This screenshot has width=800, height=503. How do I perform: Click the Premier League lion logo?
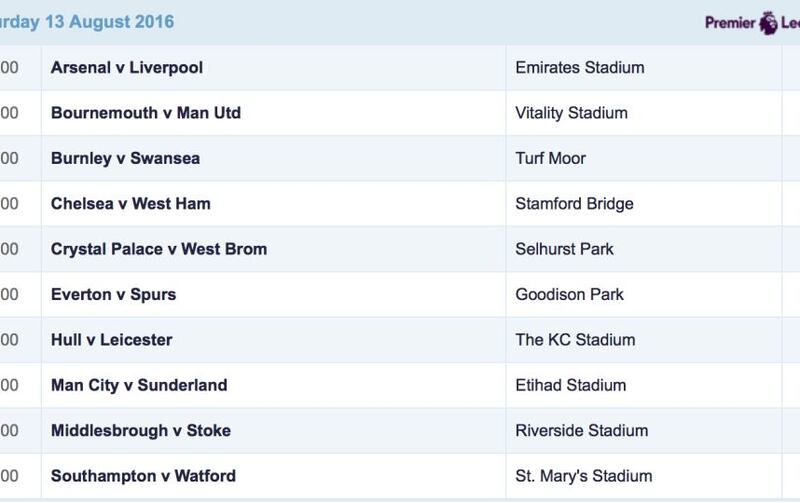(x=768, y=23)
